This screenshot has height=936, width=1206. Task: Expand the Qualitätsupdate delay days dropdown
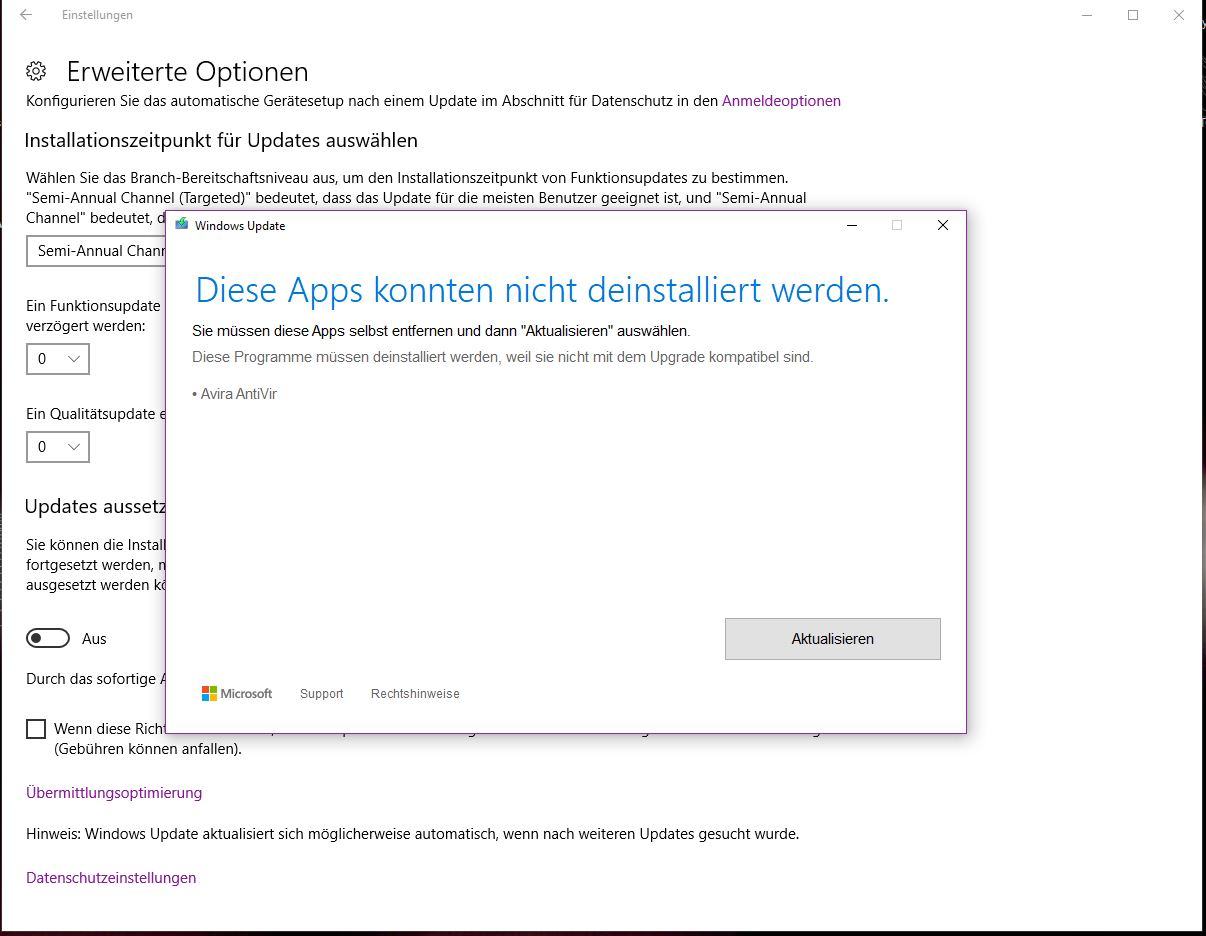[58, 447]
